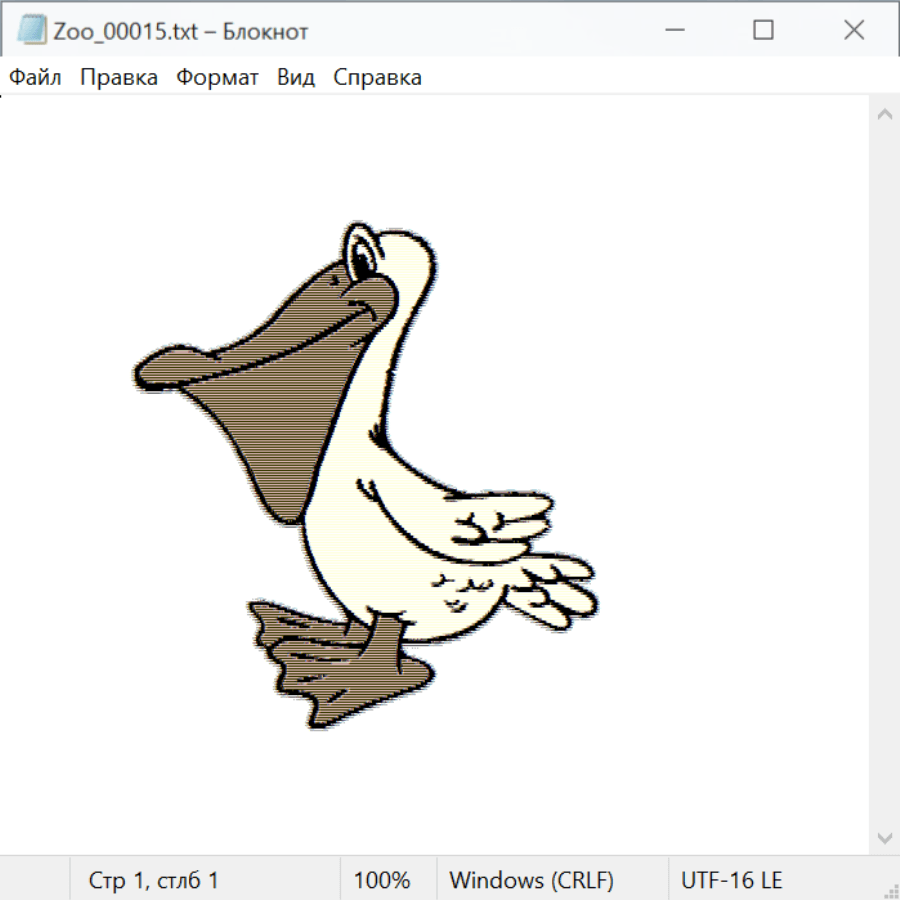Click the resize grip in the bottom-right corner
This screenshot has height=900, width=900.
tap(890, 890)
